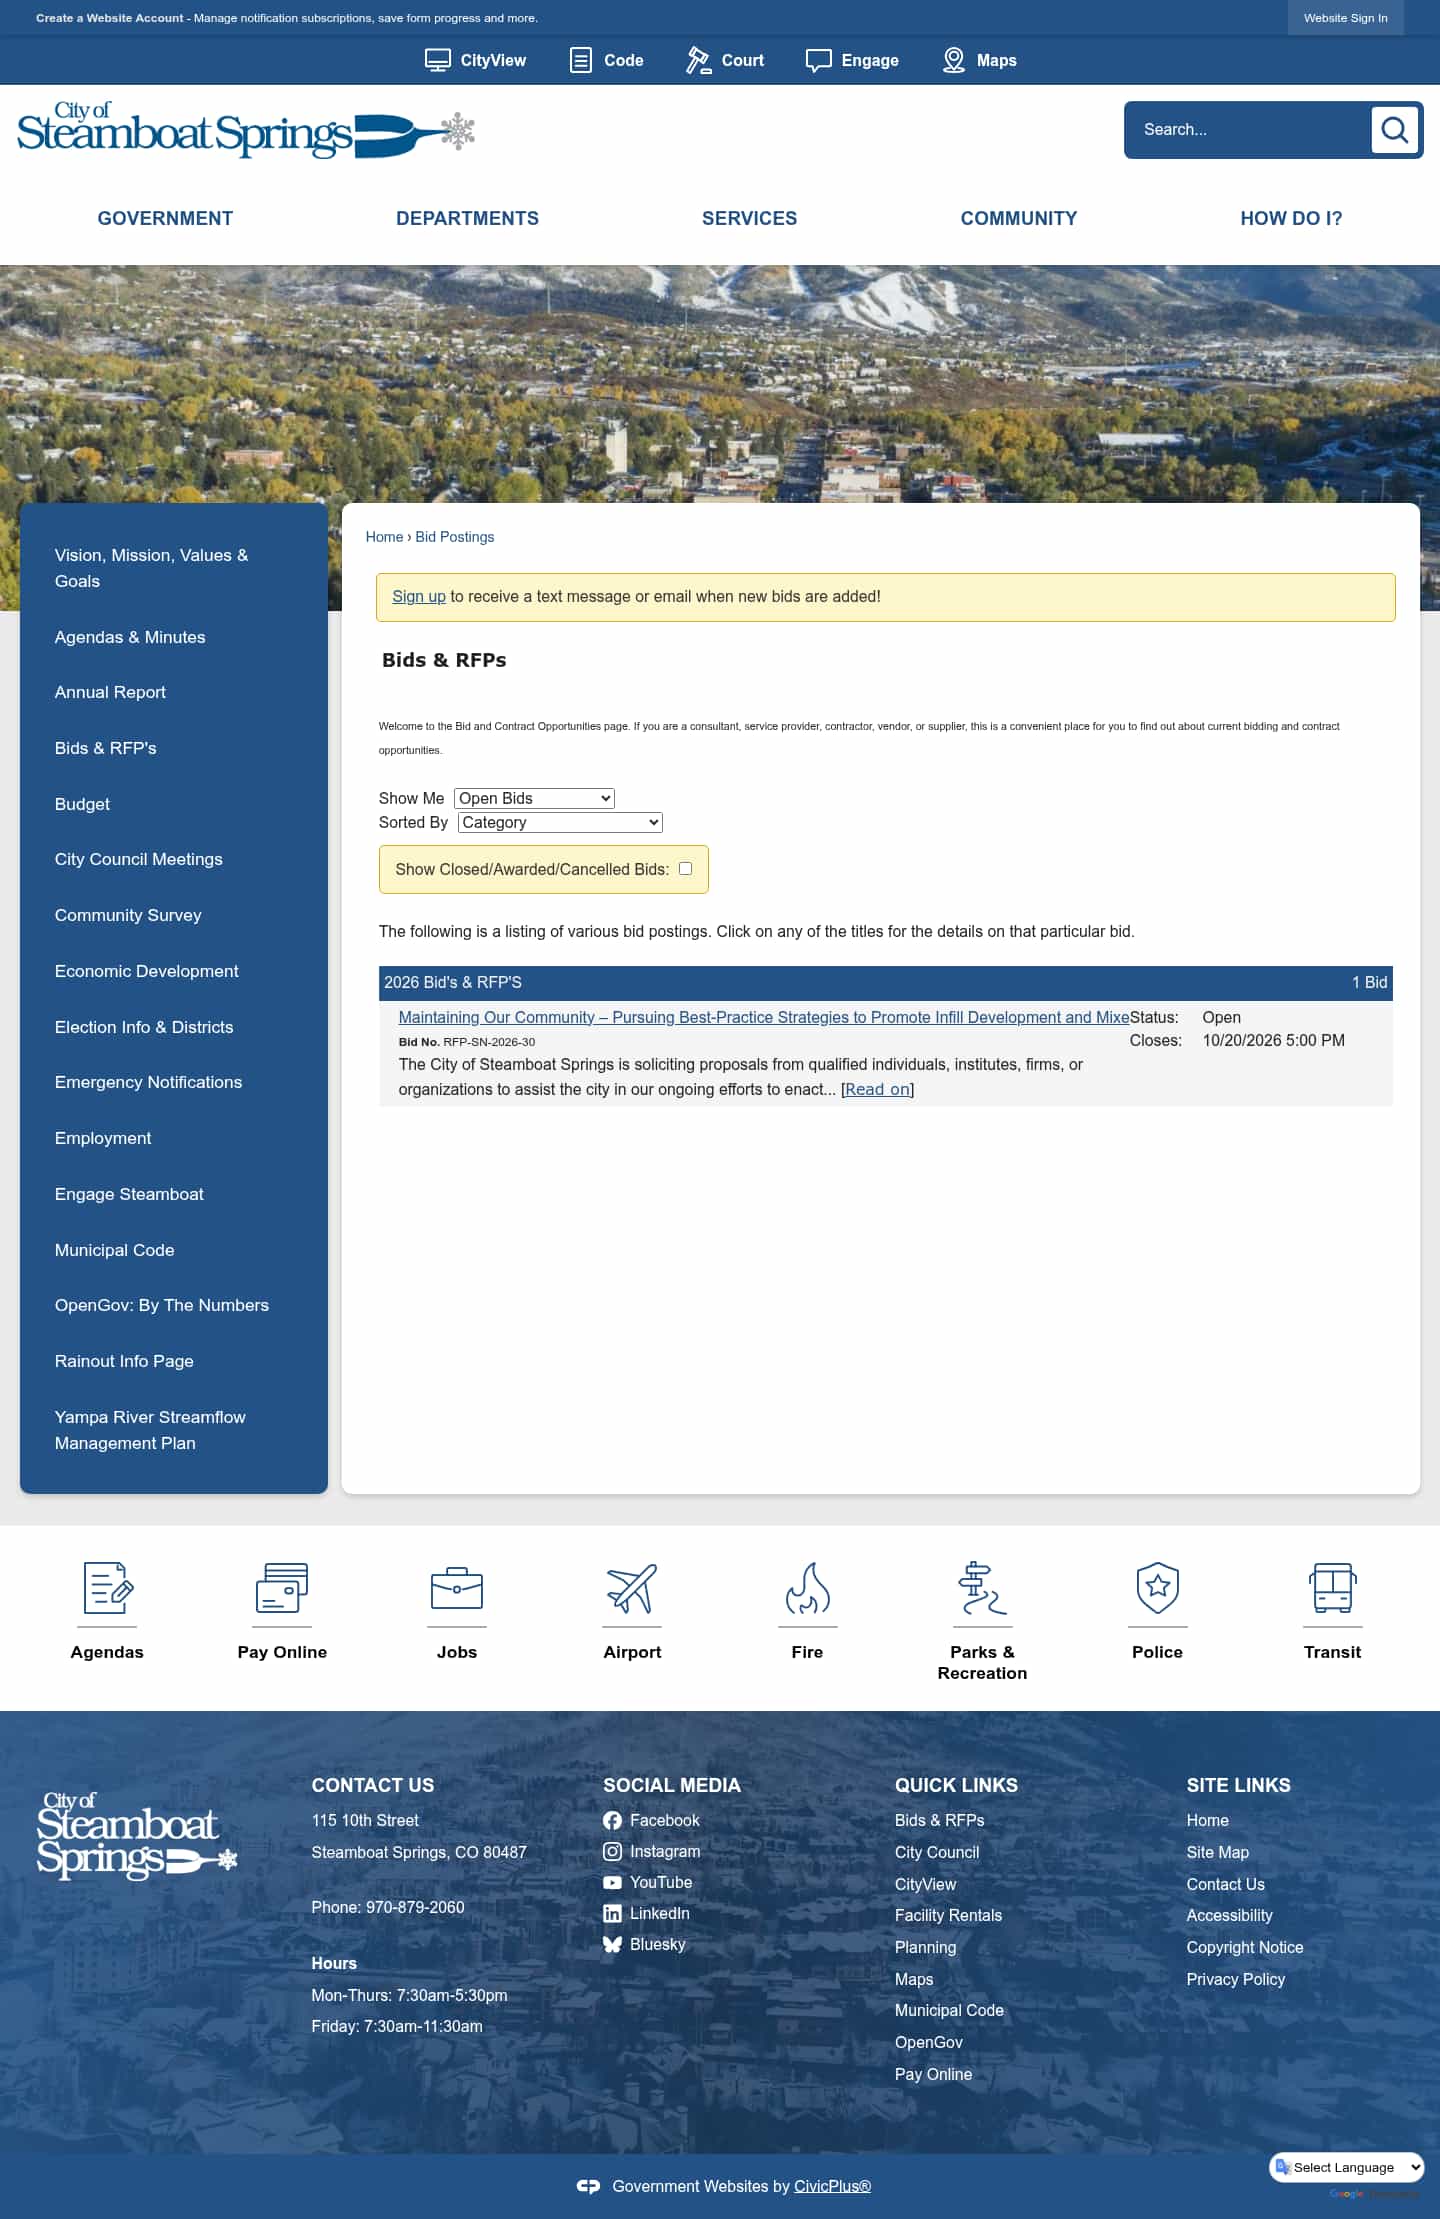
Task: Click the Code document icon
Action: click(580, 61)
